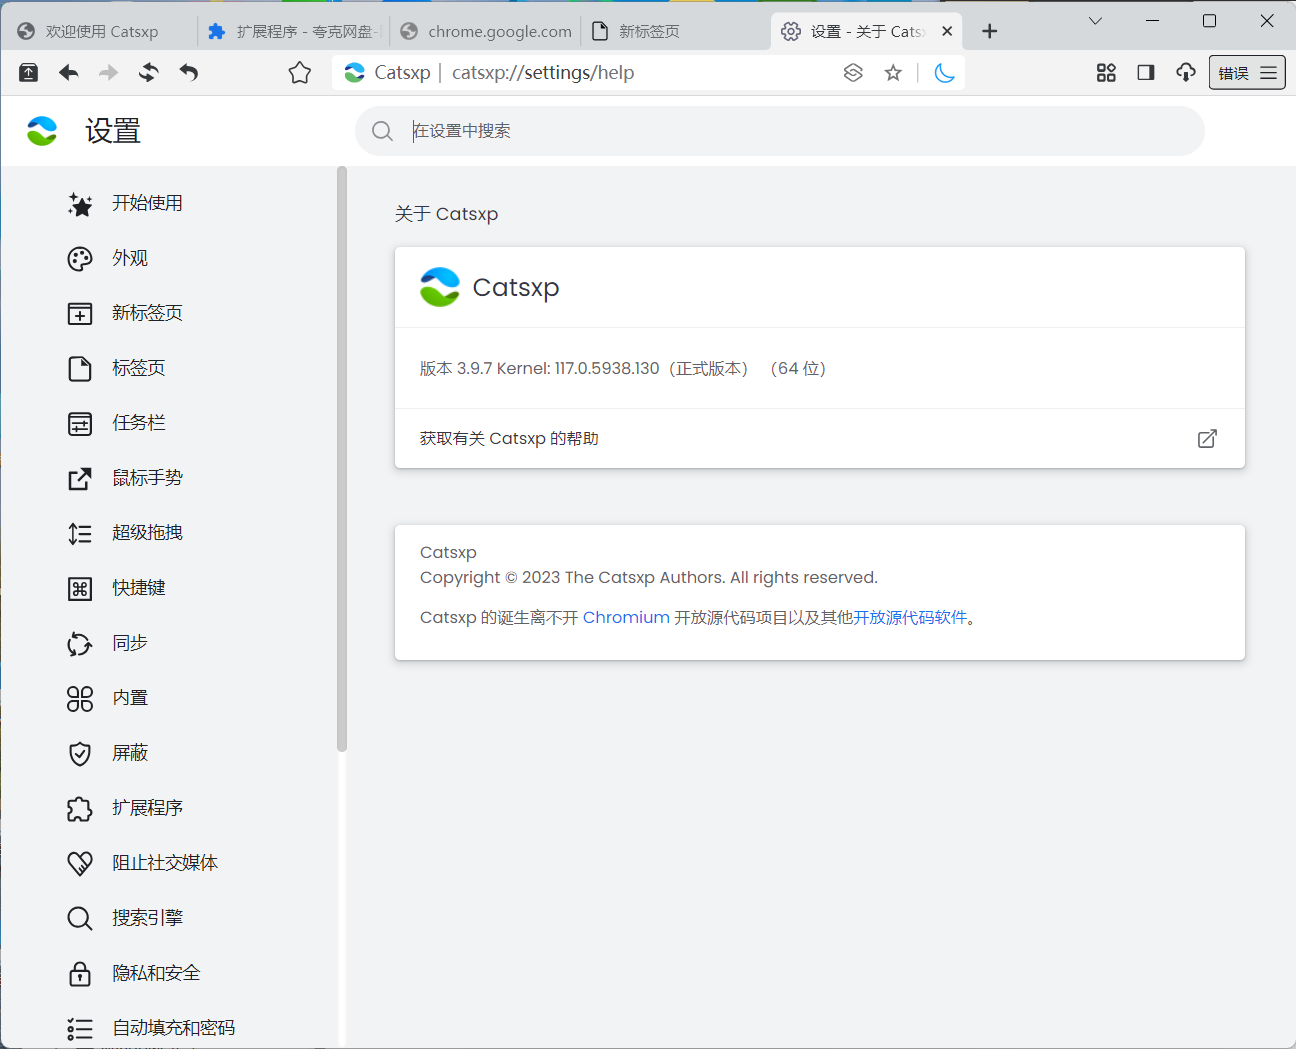Viewport: 1296px width, 1049px height.
Task: Click the star outline favorites icon left of the address bar
Action: tap(300, 72)
